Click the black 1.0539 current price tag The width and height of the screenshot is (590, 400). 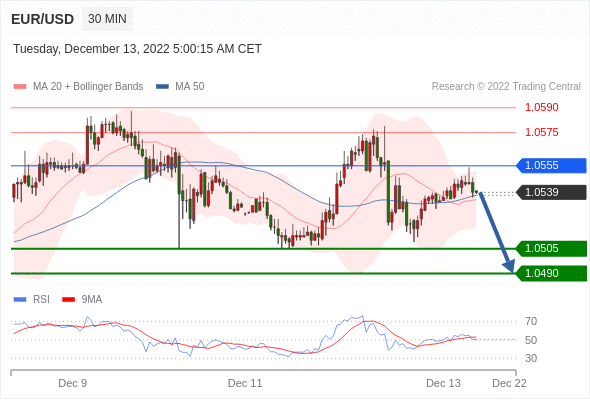[x=551, y=192]
